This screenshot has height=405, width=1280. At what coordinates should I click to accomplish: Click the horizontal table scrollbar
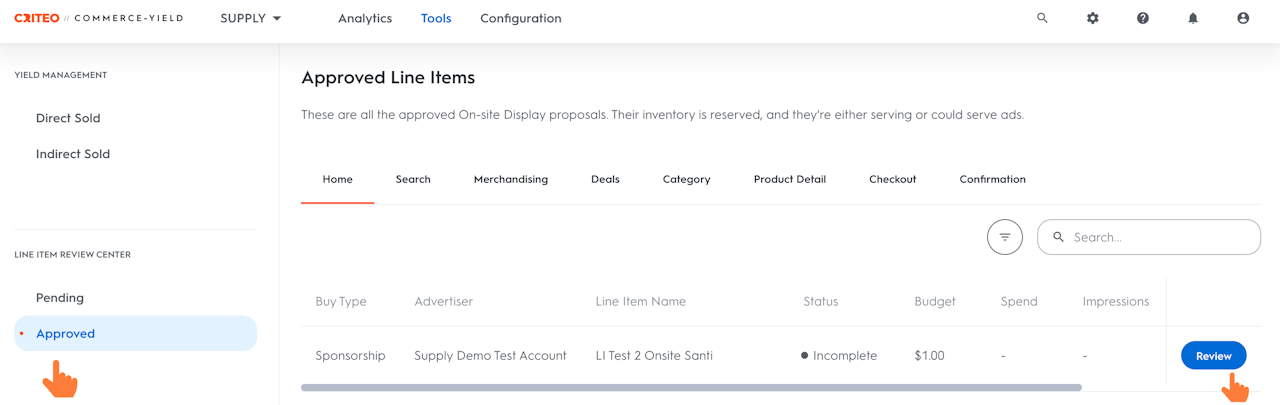point(690,387)
